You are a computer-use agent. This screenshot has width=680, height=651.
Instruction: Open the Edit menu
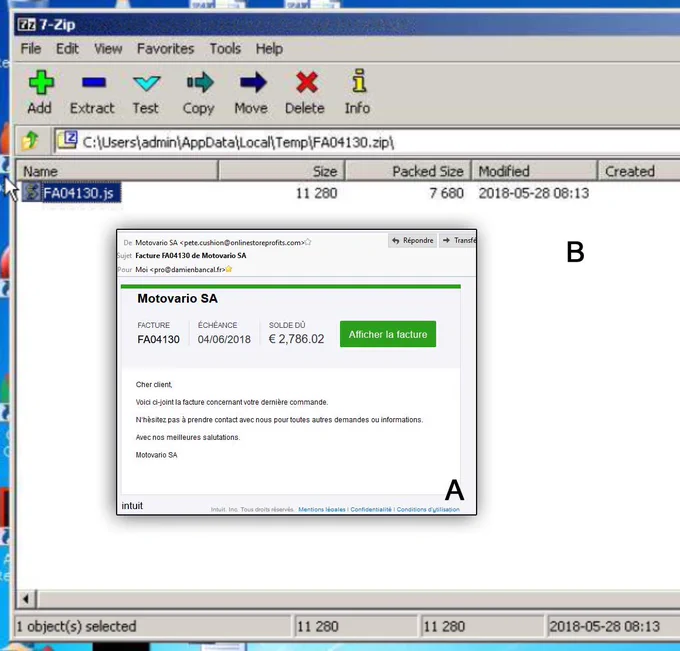click(67, 49)
